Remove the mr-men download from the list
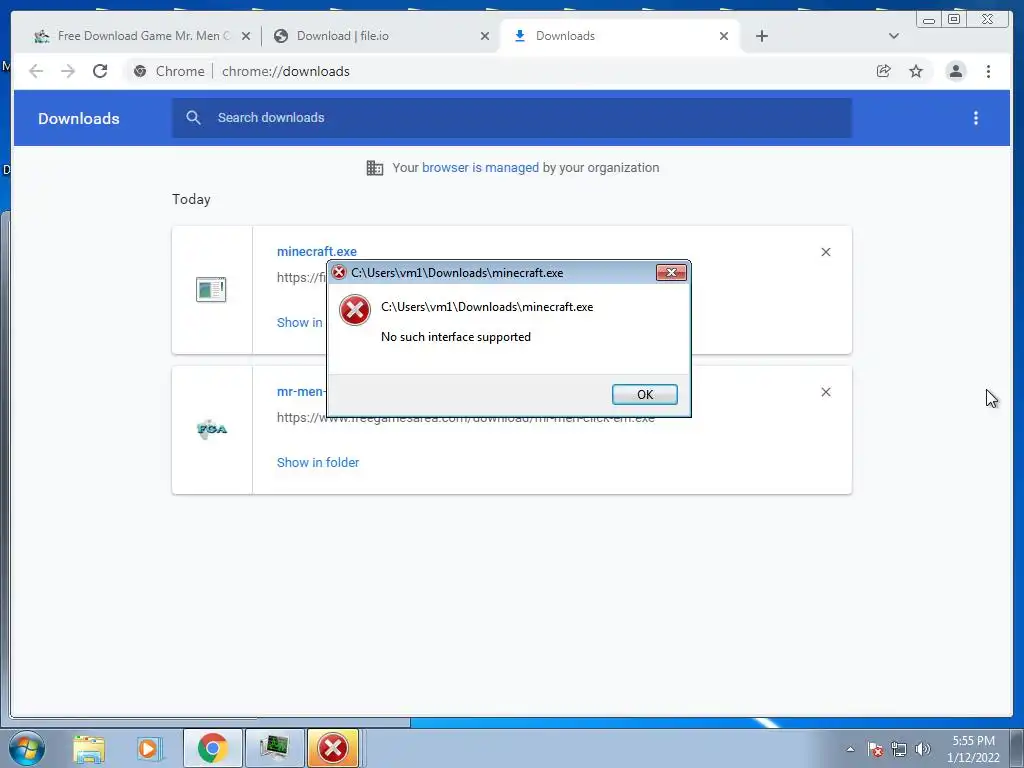 tap(825, 392)
